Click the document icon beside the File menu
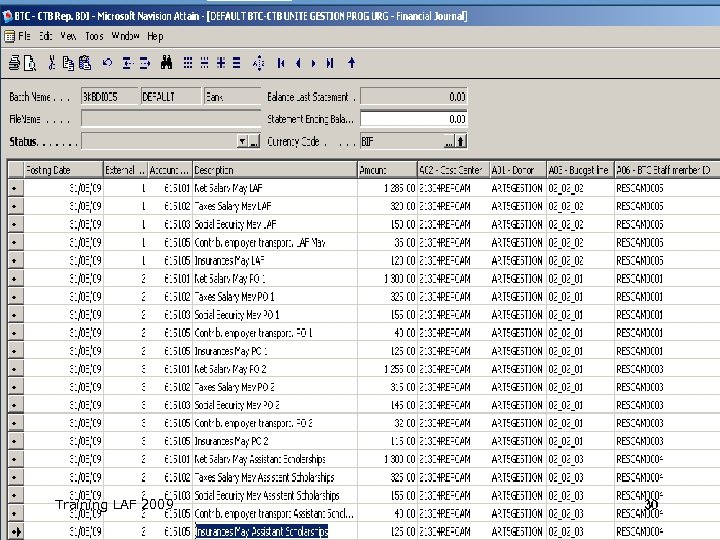 [x=9, y=36]
